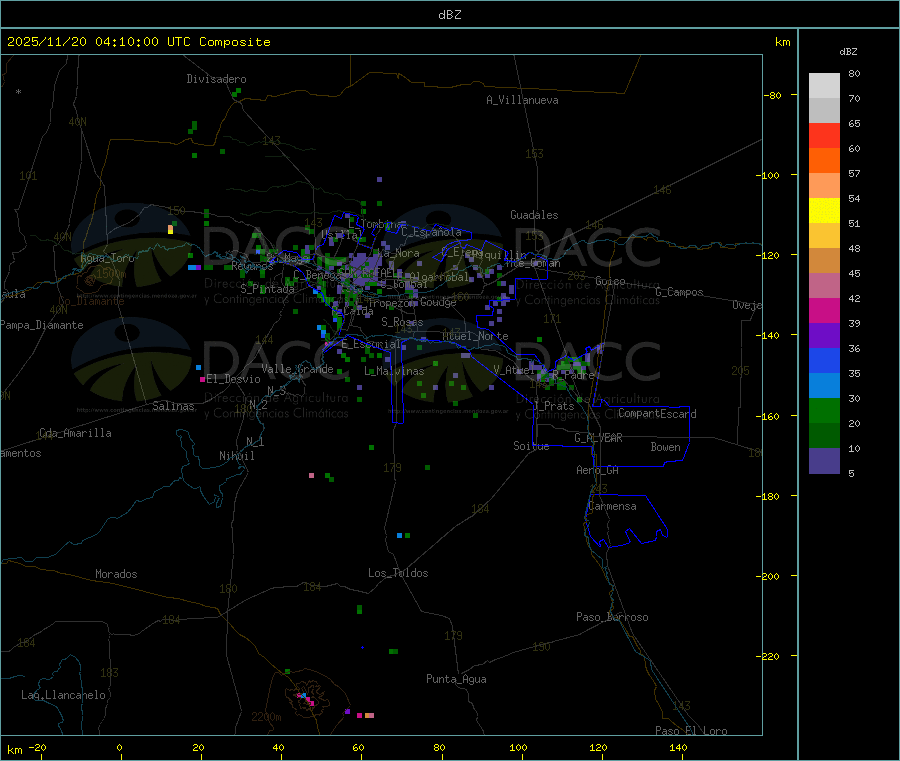Select the Atuel_Norte label
Screen dimensions: 900x761
(475, 336)
